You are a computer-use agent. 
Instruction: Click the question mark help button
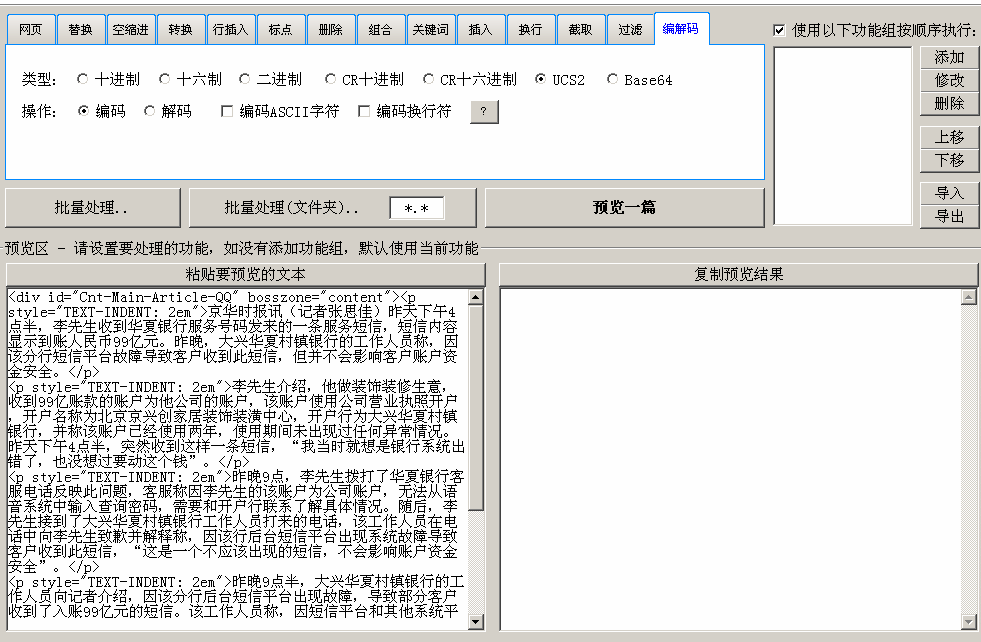(x=484, y=112)
